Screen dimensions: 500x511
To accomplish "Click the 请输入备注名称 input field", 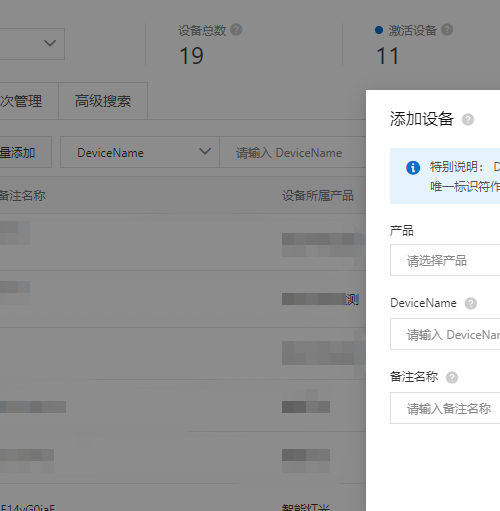I will pyautogui.click(x=445, y=408).
